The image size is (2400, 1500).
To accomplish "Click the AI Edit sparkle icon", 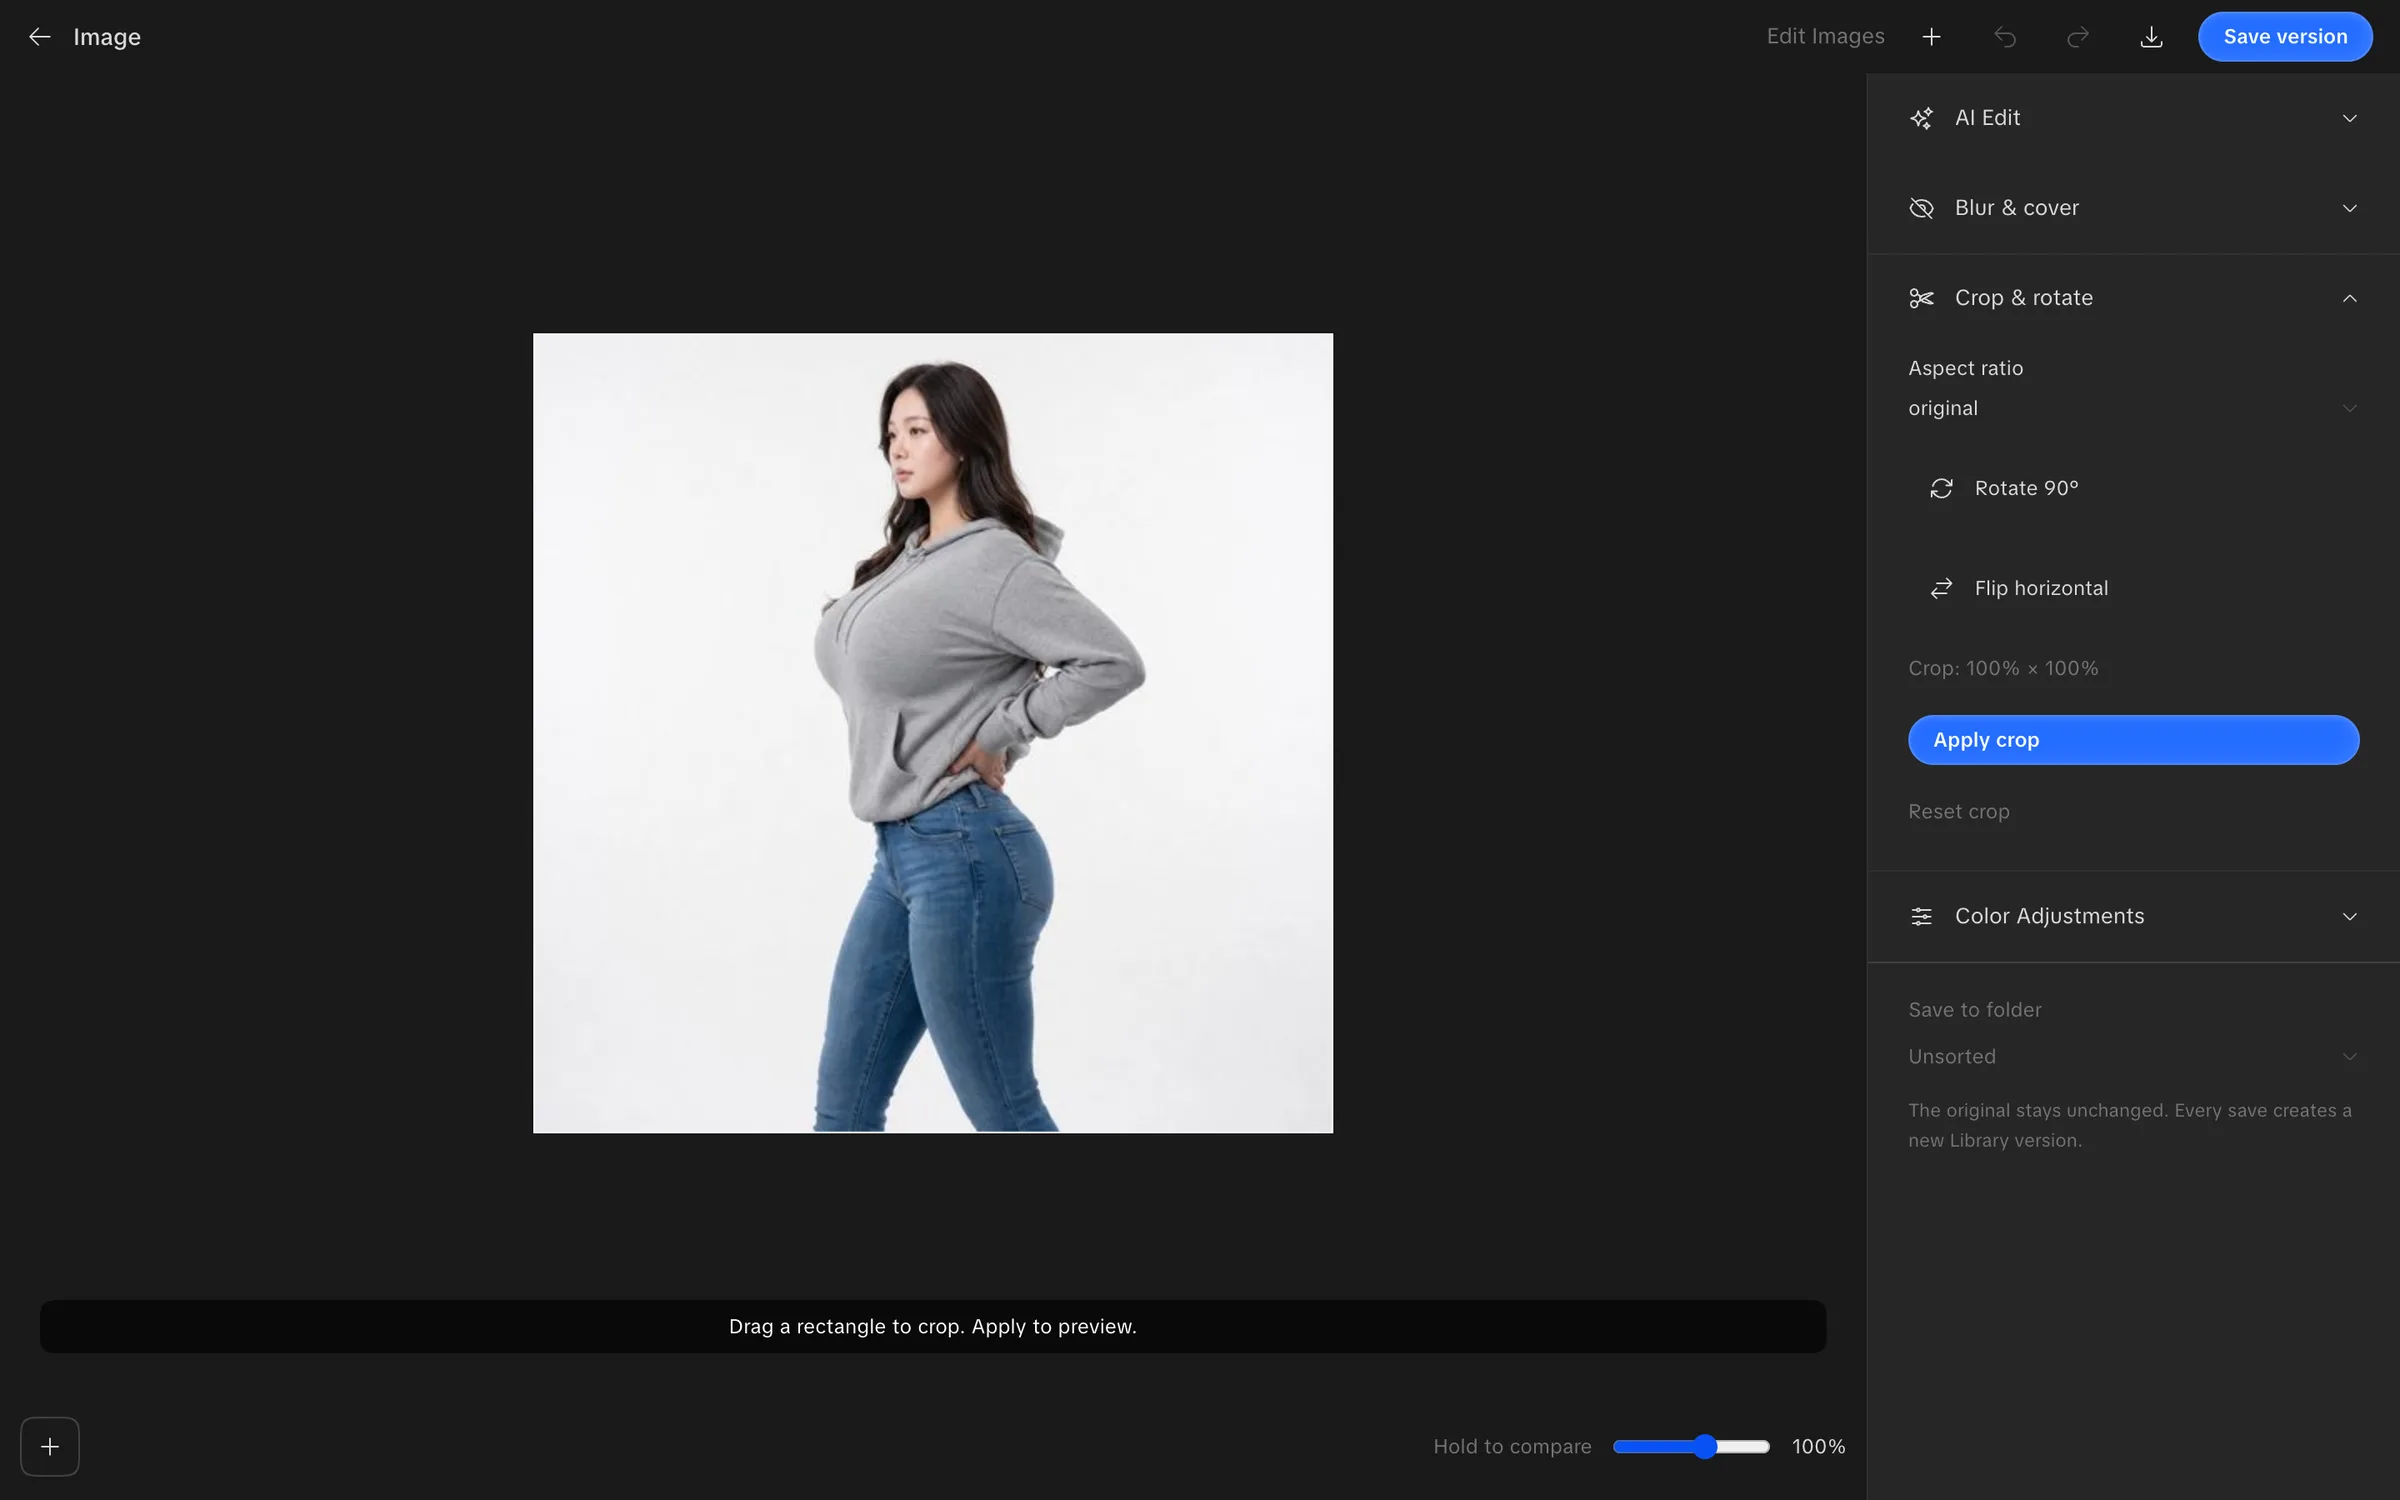I will tap(1921, 118).
